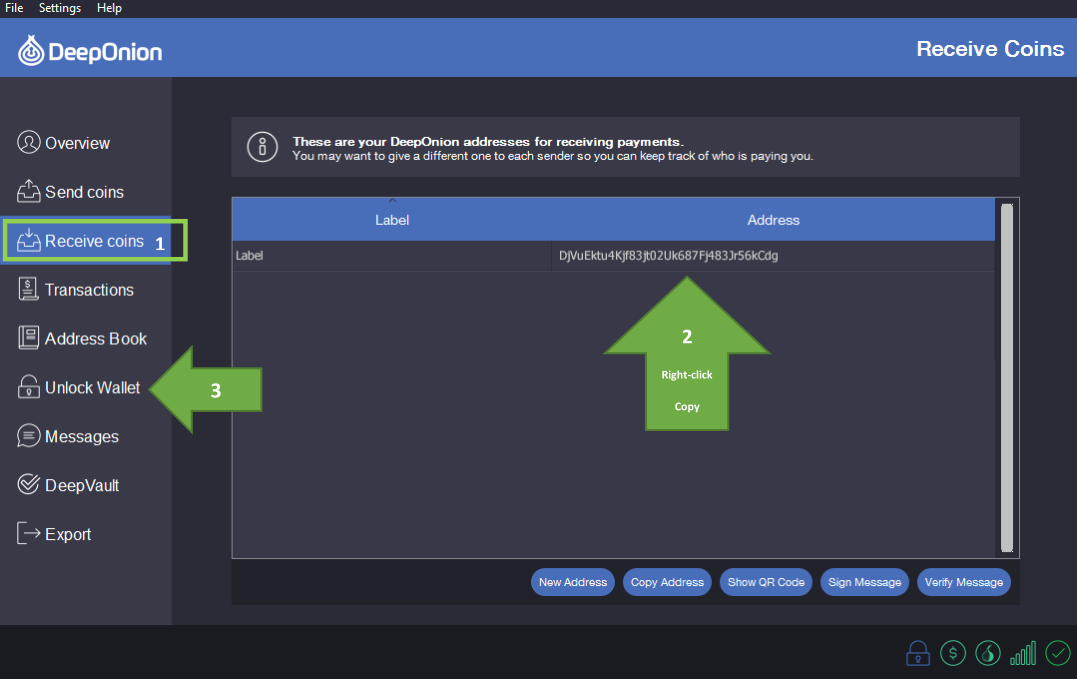Click the Export arrow icon
The width and height of the screenshot is (1077, 679).
(x=28, y=533)
